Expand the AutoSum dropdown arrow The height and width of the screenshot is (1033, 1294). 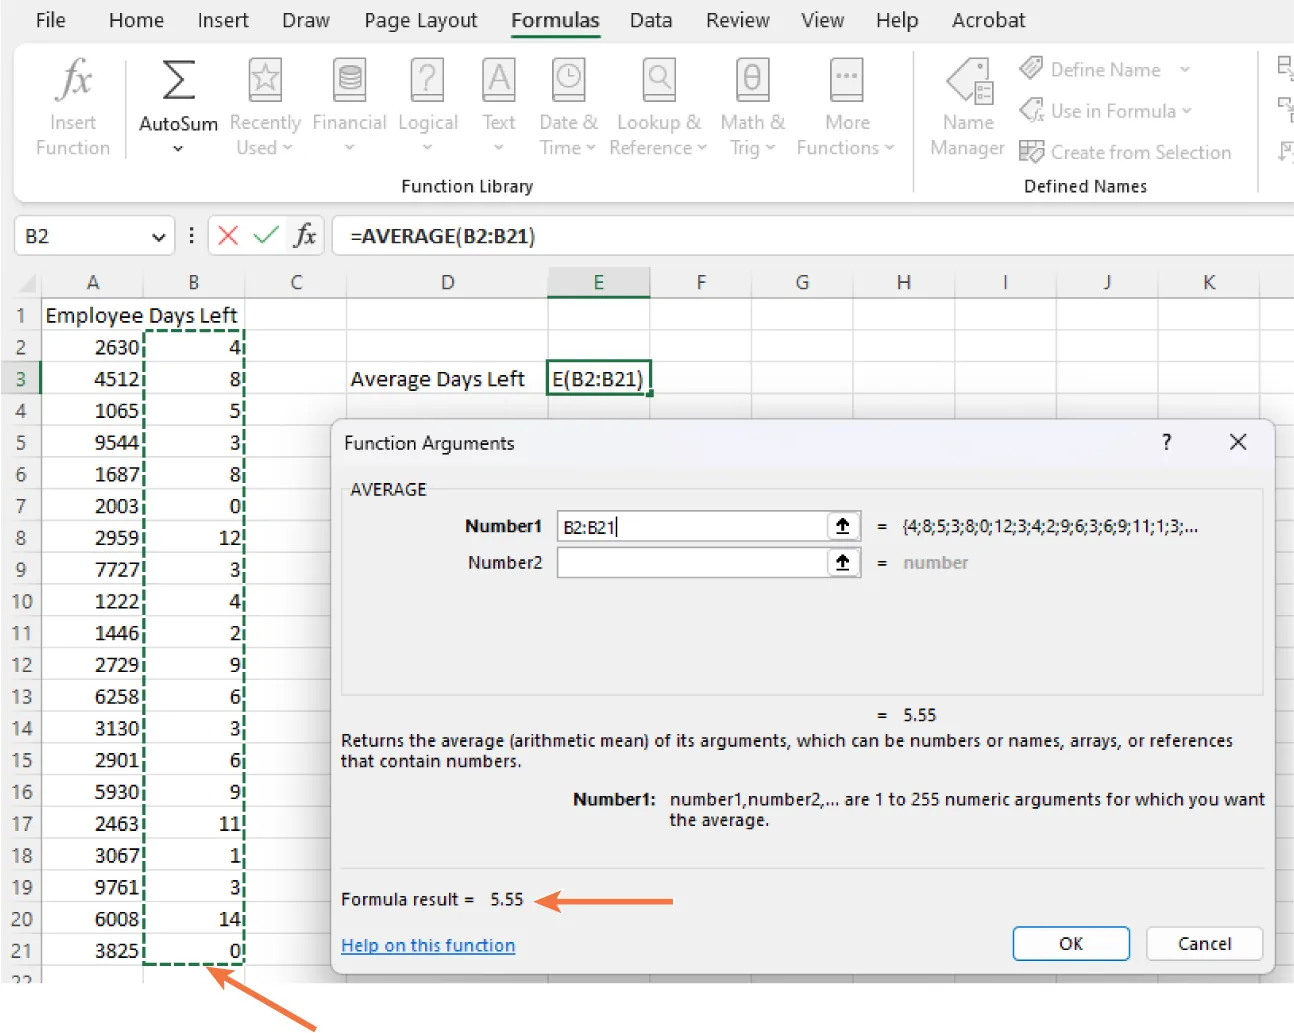tap(177, 148)
